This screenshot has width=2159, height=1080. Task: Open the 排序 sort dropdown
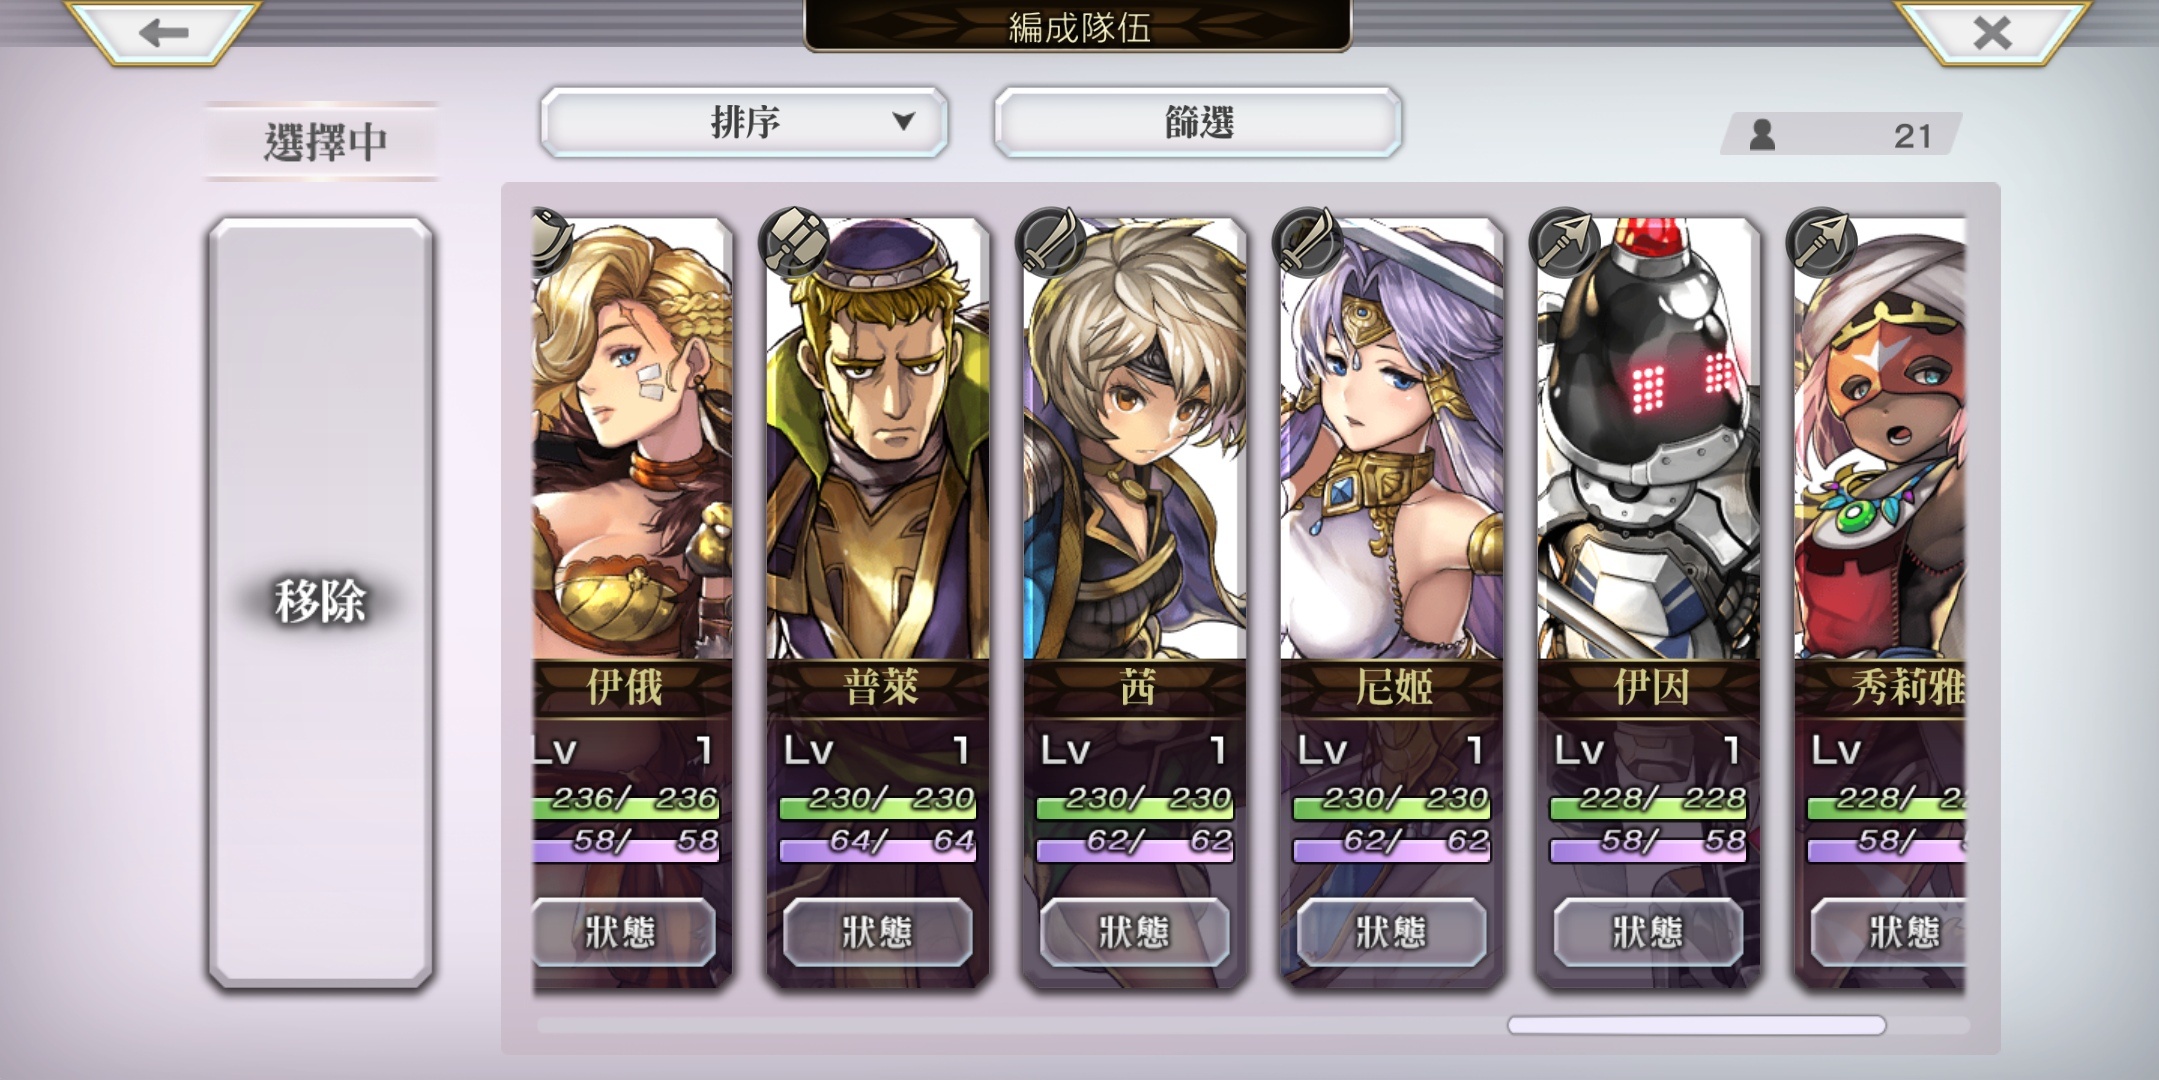pos(744,122)
